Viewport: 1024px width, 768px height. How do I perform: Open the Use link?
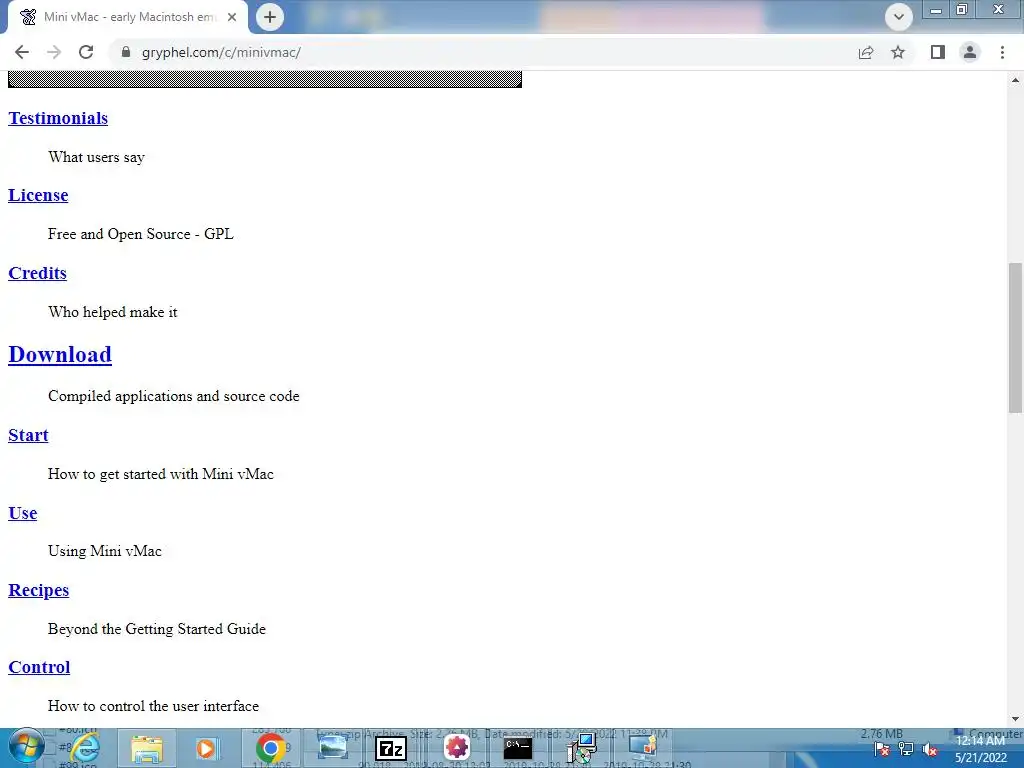tap(23, 513)
